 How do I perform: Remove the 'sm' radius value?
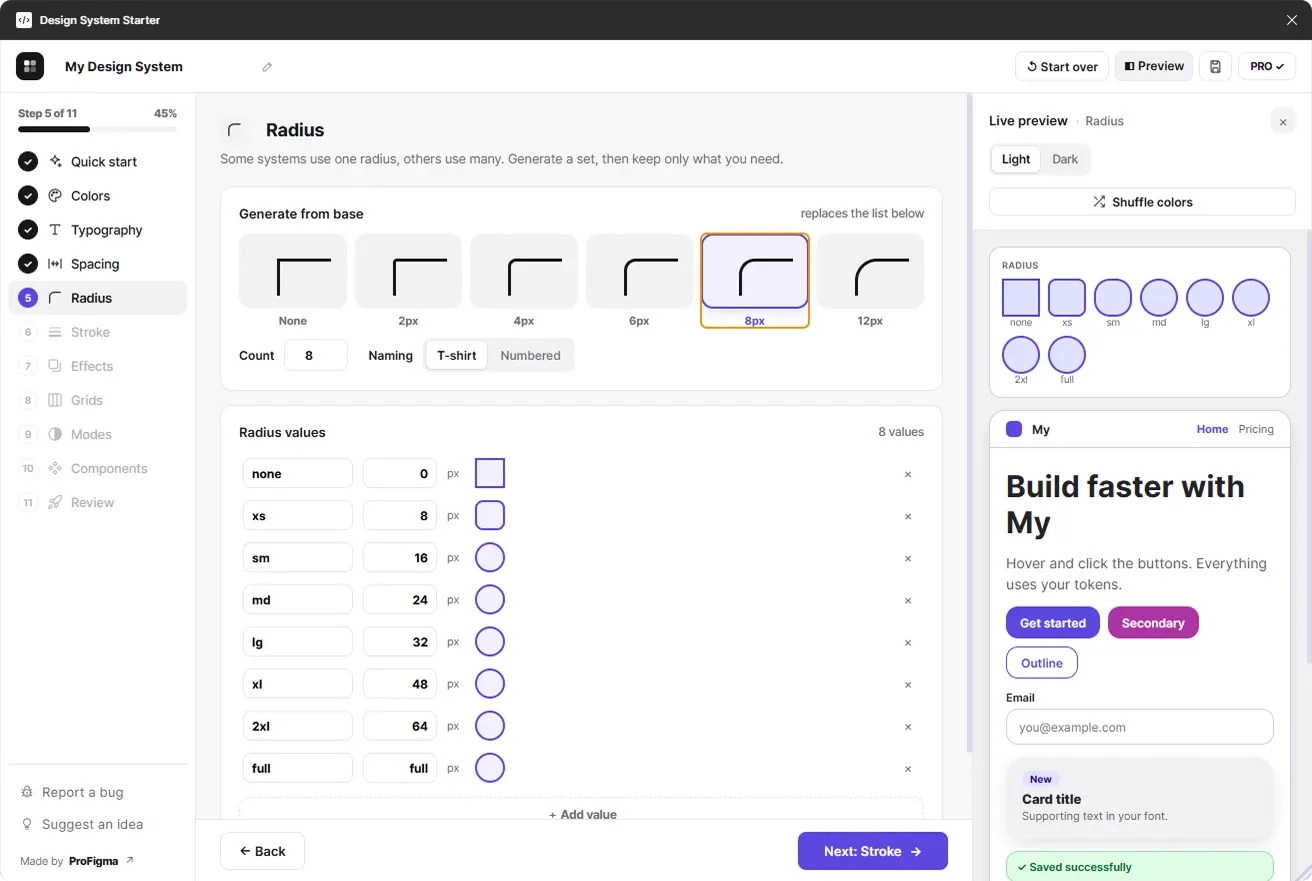(908, 558)
